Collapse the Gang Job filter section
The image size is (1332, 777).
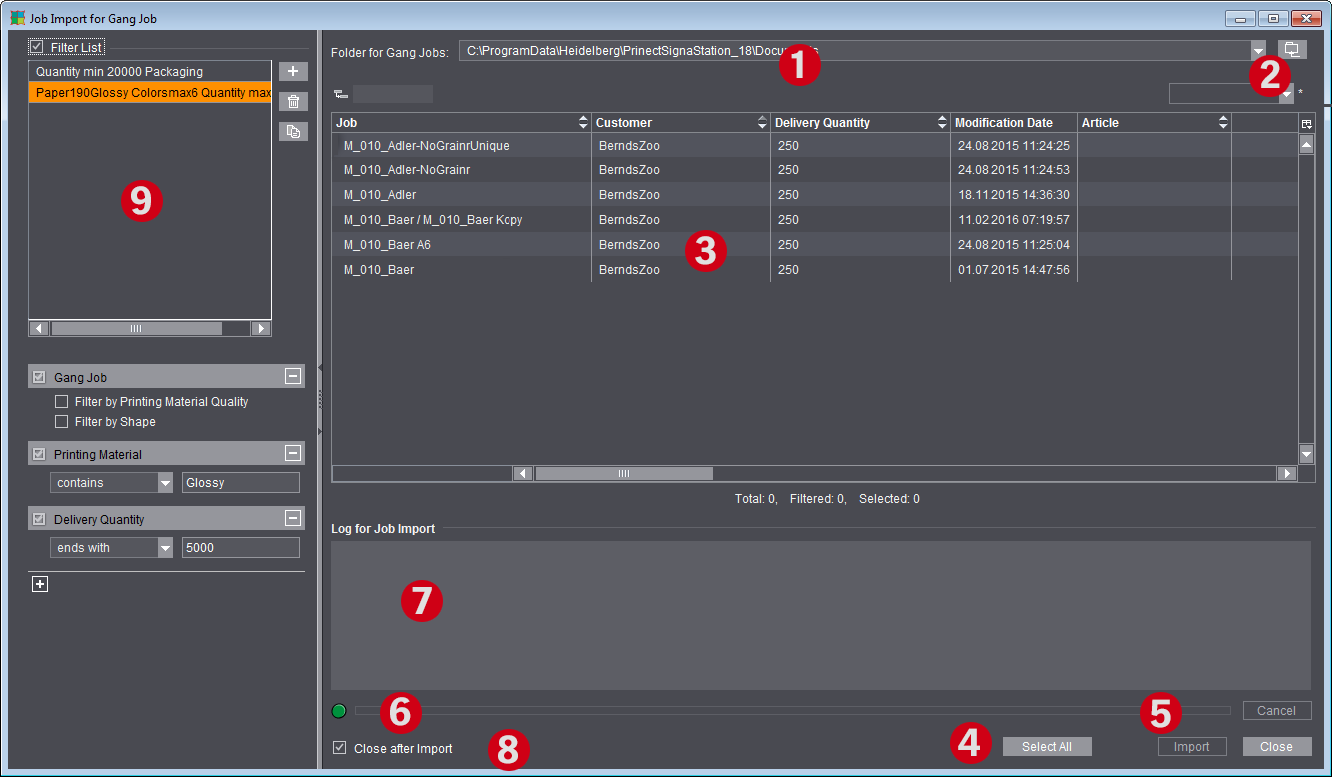(292, 377)
